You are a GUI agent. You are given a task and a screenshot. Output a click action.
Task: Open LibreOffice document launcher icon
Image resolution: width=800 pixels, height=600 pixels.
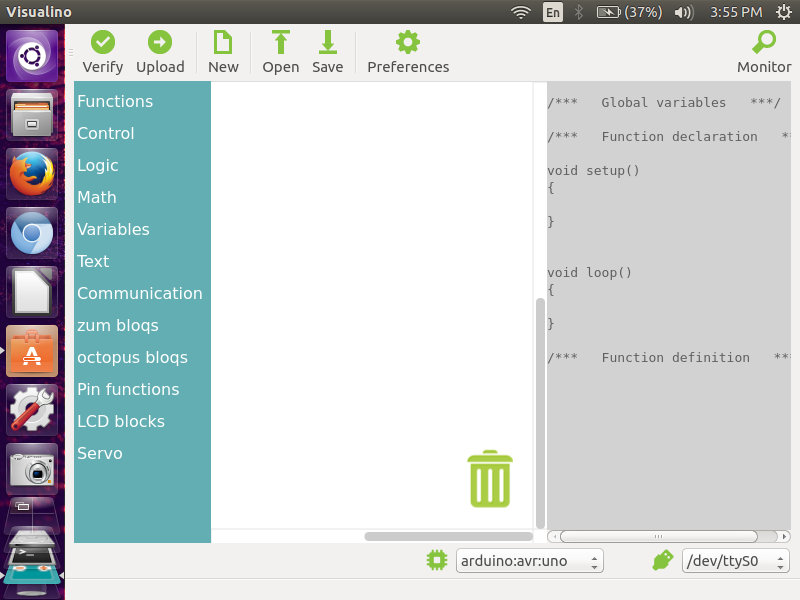click(x=32, y=292)
